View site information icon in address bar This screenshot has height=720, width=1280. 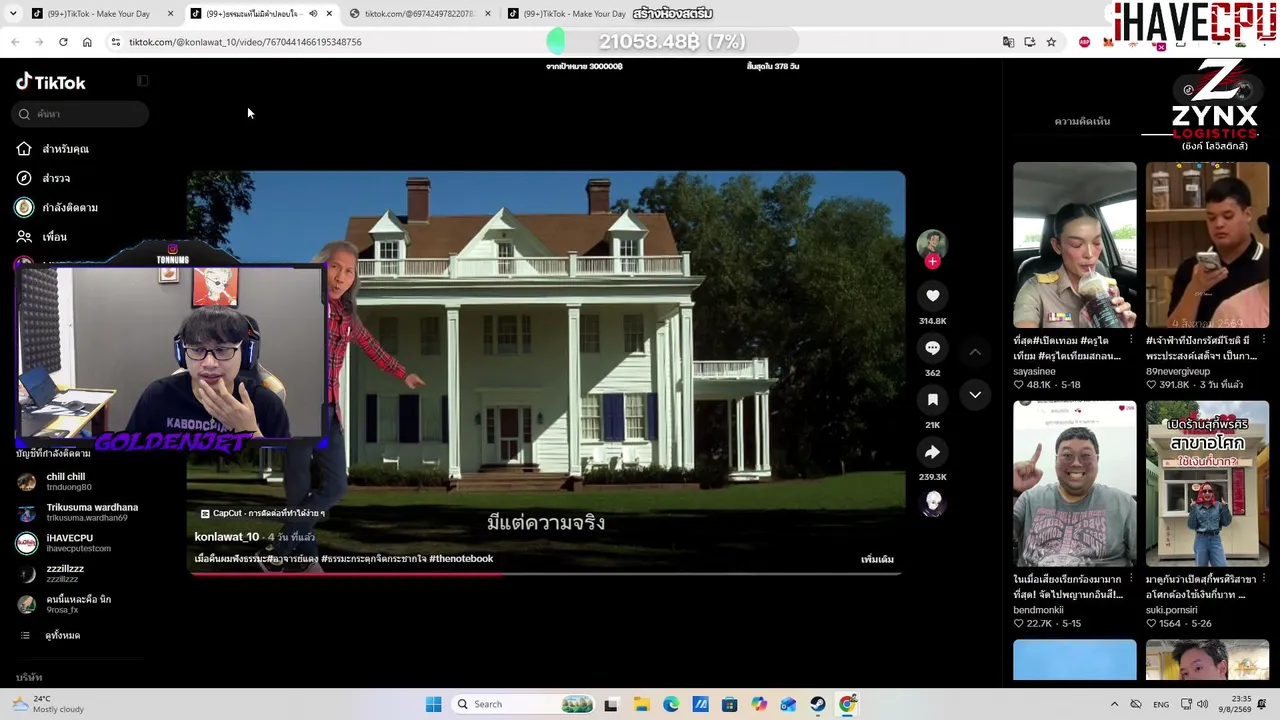pos(116,42)
